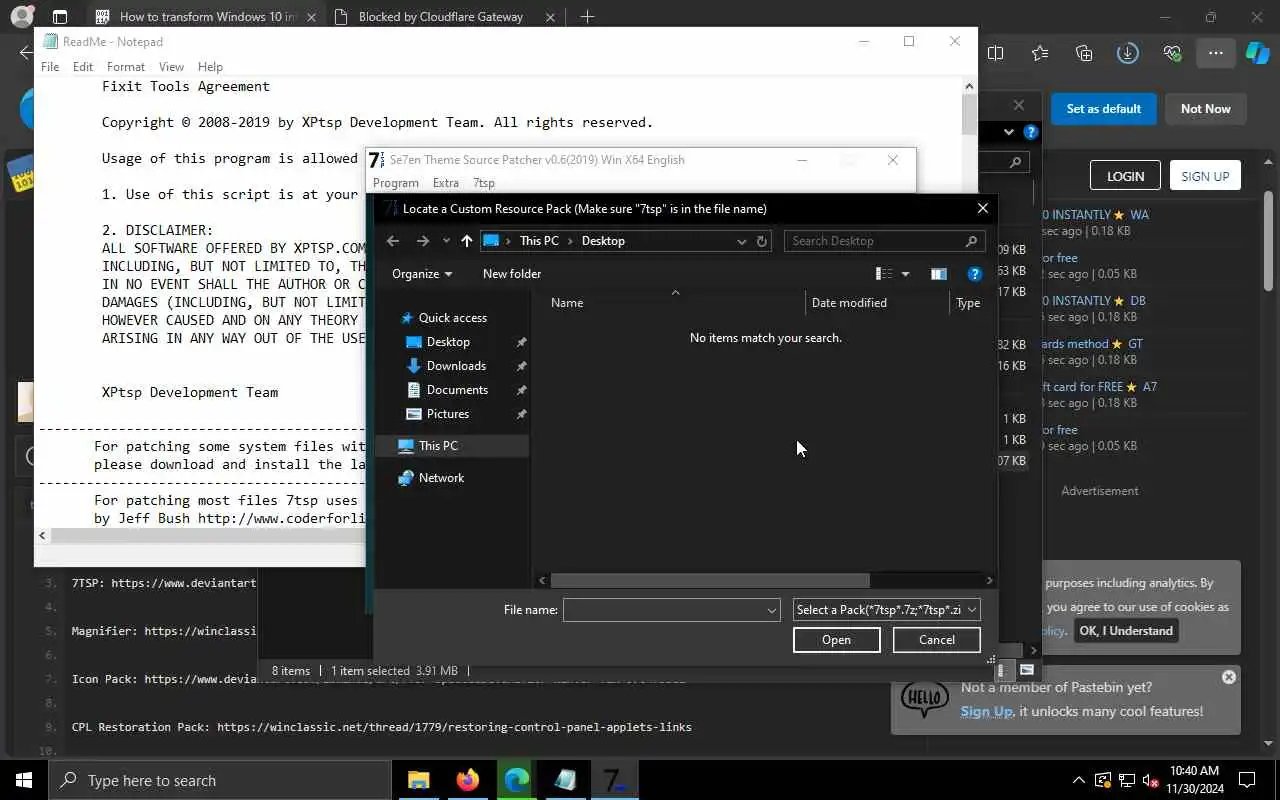The width and height of the screenshot is (1280, 800).
Task: Go back in the file dialog
Action: pos(393,241)
